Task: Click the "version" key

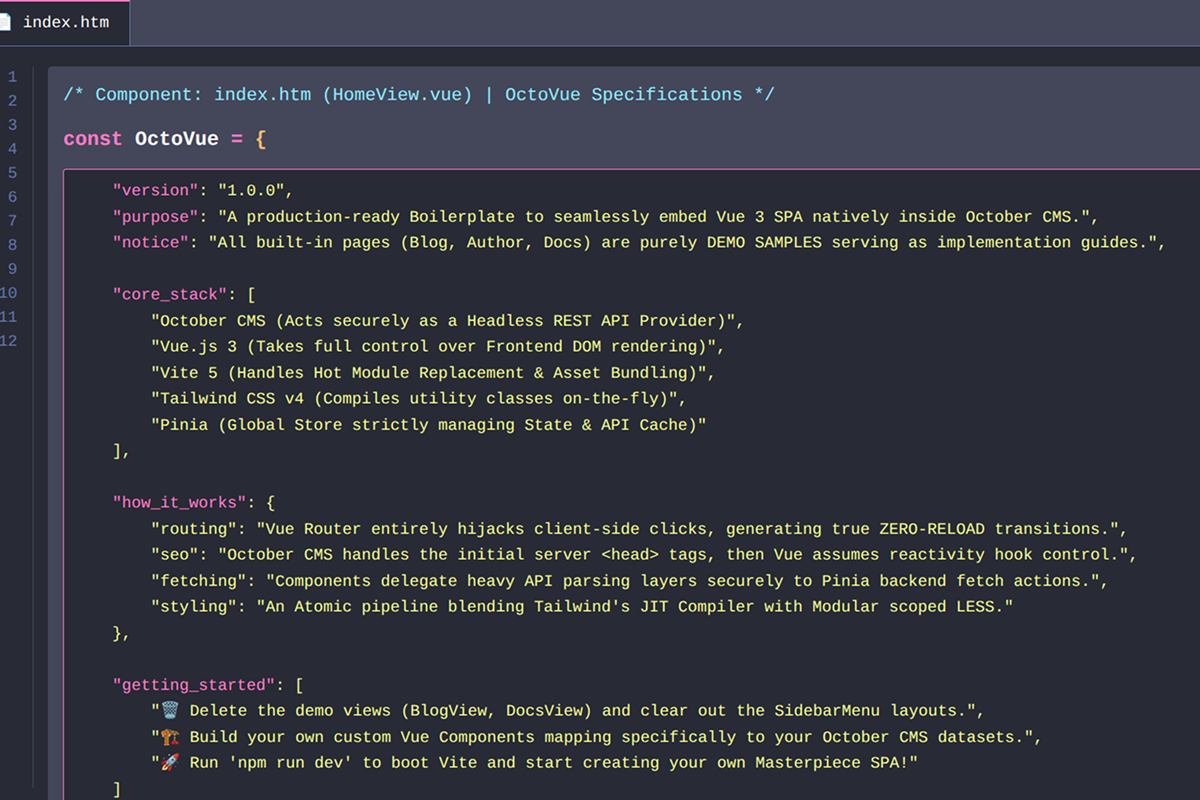Action: [x=155, y=190]
